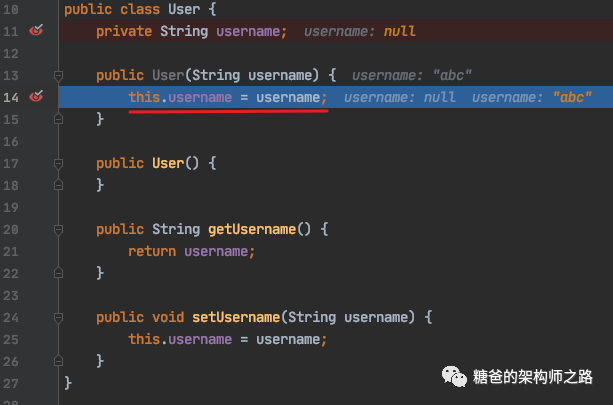Click the line number 10 in gutter
613x405 pixels.
pos(12,9)
